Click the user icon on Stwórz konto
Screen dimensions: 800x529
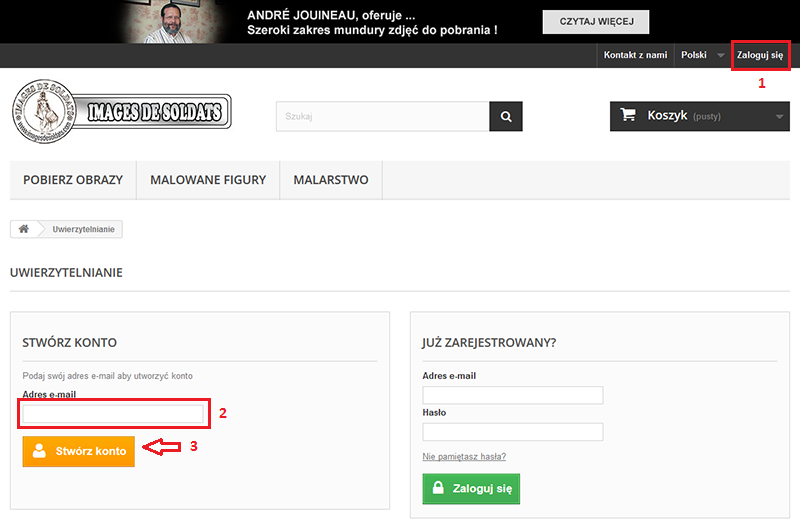(40, 451)
